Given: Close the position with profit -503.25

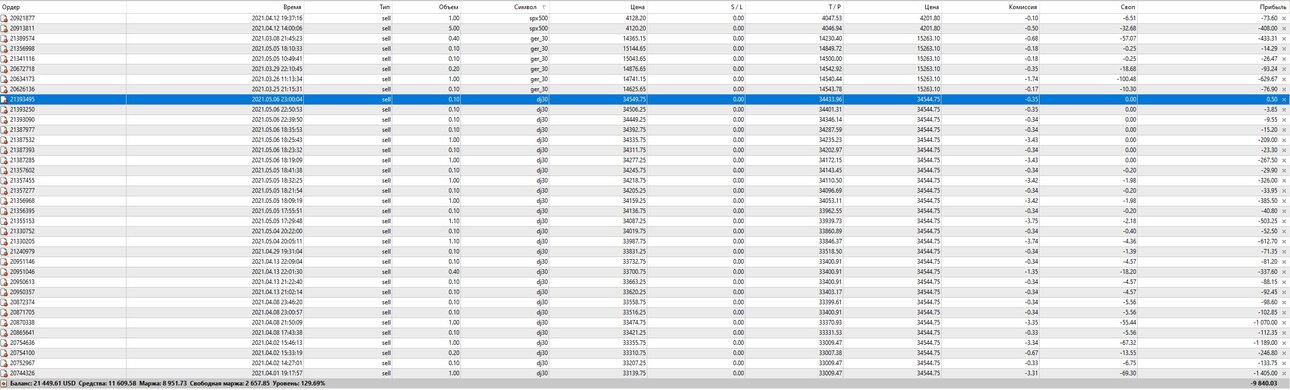Looking at the screenshot, I should pyautogui.click(x=1285, y=221).
